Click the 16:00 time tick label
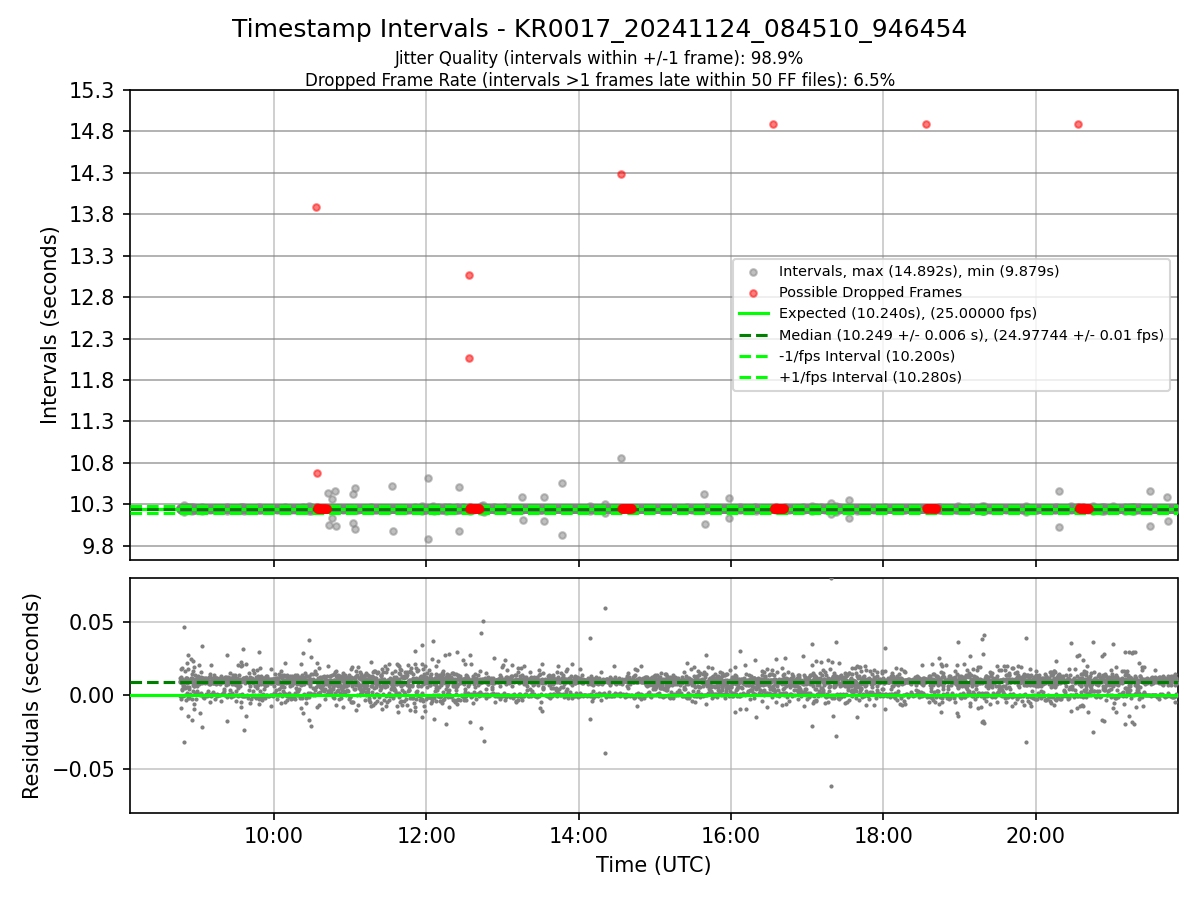Viewport: 1200px width, 900px height. click(731, 834)
